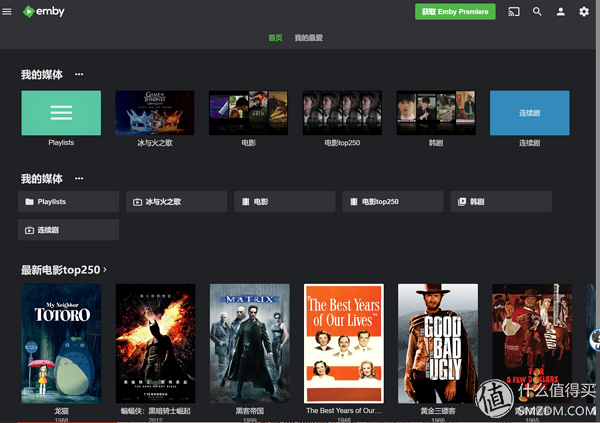The image size is (600, 423).
Task: Click the 电影 label under thumbnail
Action: 248,143
